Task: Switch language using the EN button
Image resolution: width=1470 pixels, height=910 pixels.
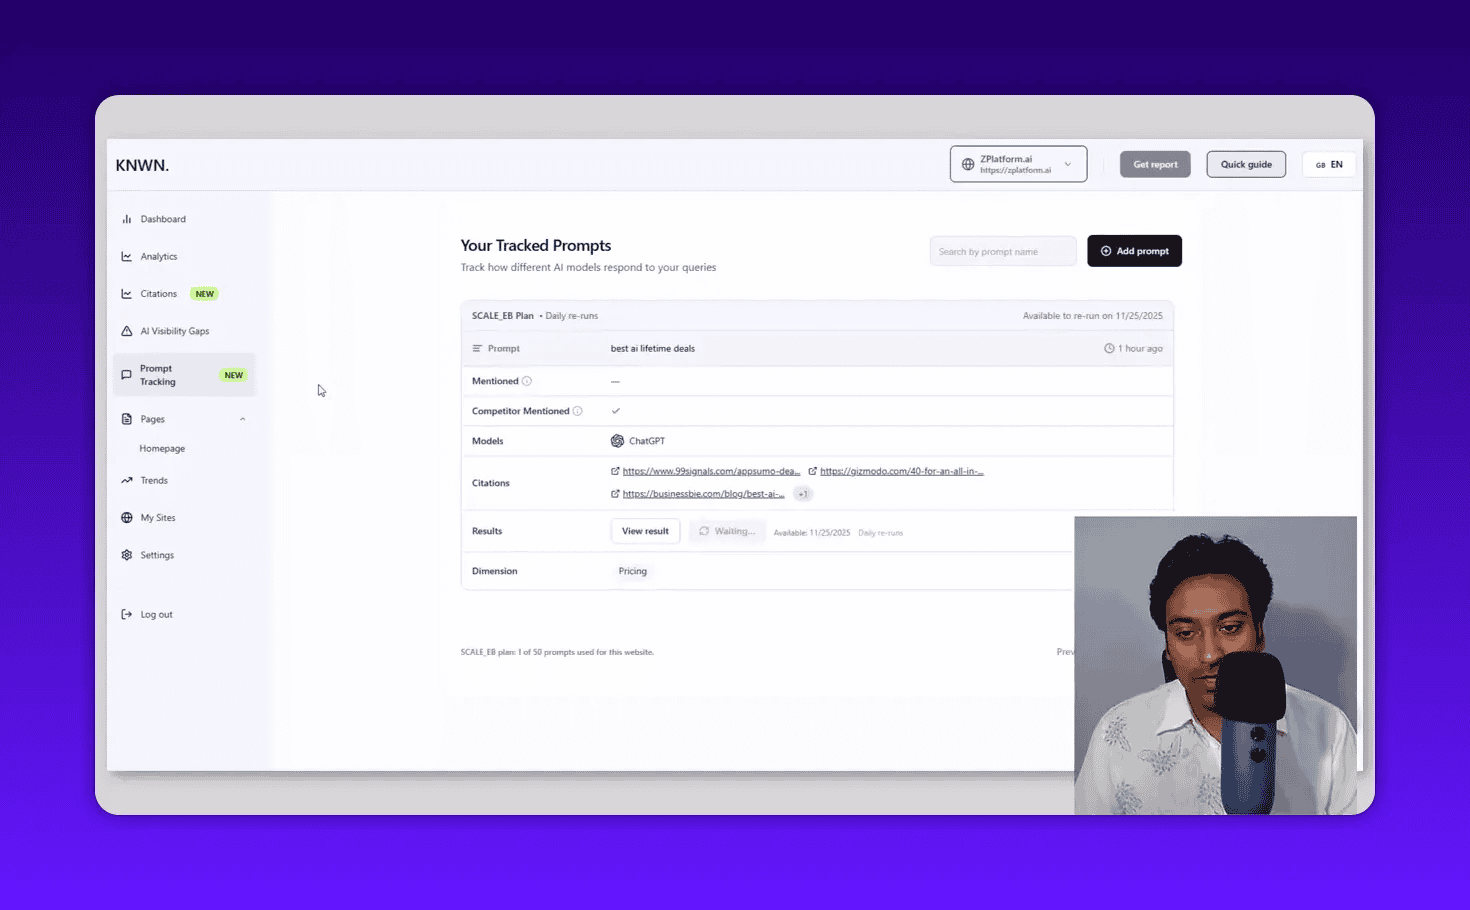Action: click(x=1329, y=165)
